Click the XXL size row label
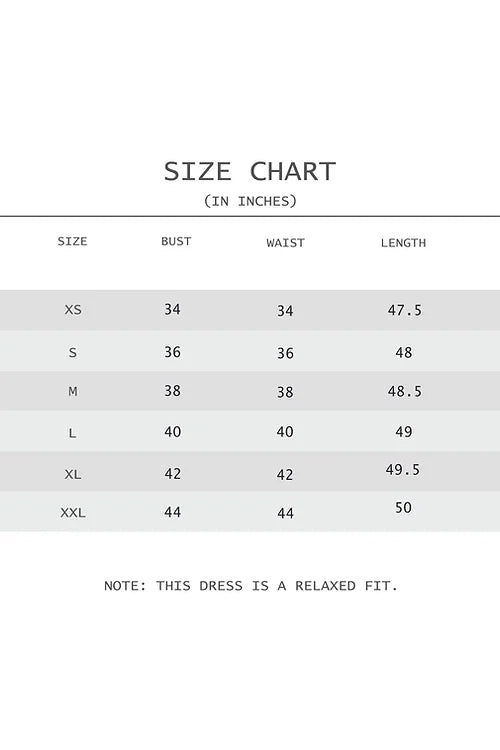This screenshot has width=500, height=750. pos(73,513)
